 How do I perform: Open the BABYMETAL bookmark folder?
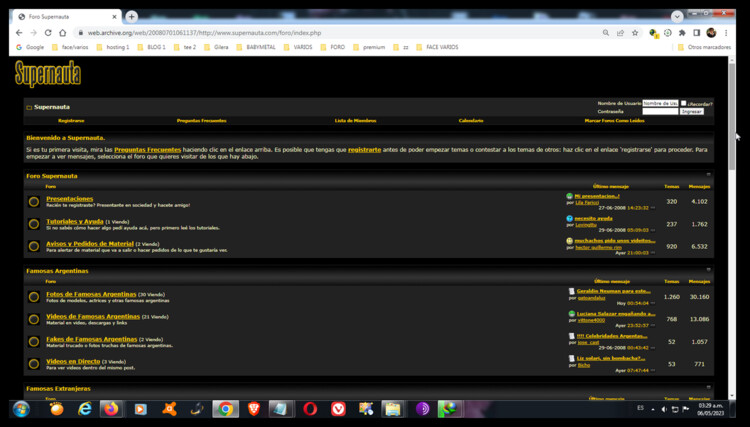click(x=256, y=47)
